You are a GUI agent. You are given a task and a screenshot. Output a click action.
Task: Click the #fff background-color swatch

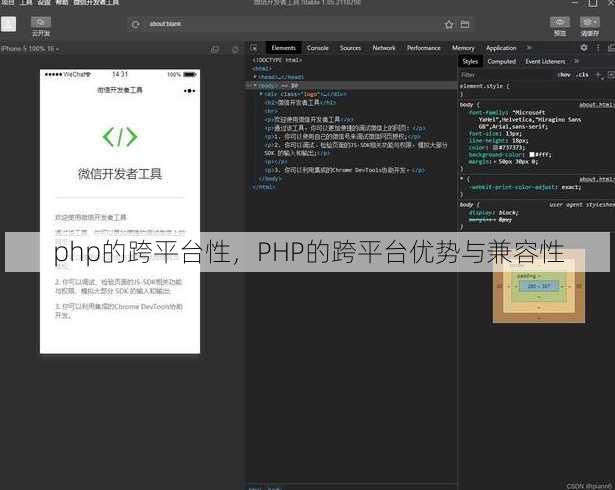coord(532,155)
